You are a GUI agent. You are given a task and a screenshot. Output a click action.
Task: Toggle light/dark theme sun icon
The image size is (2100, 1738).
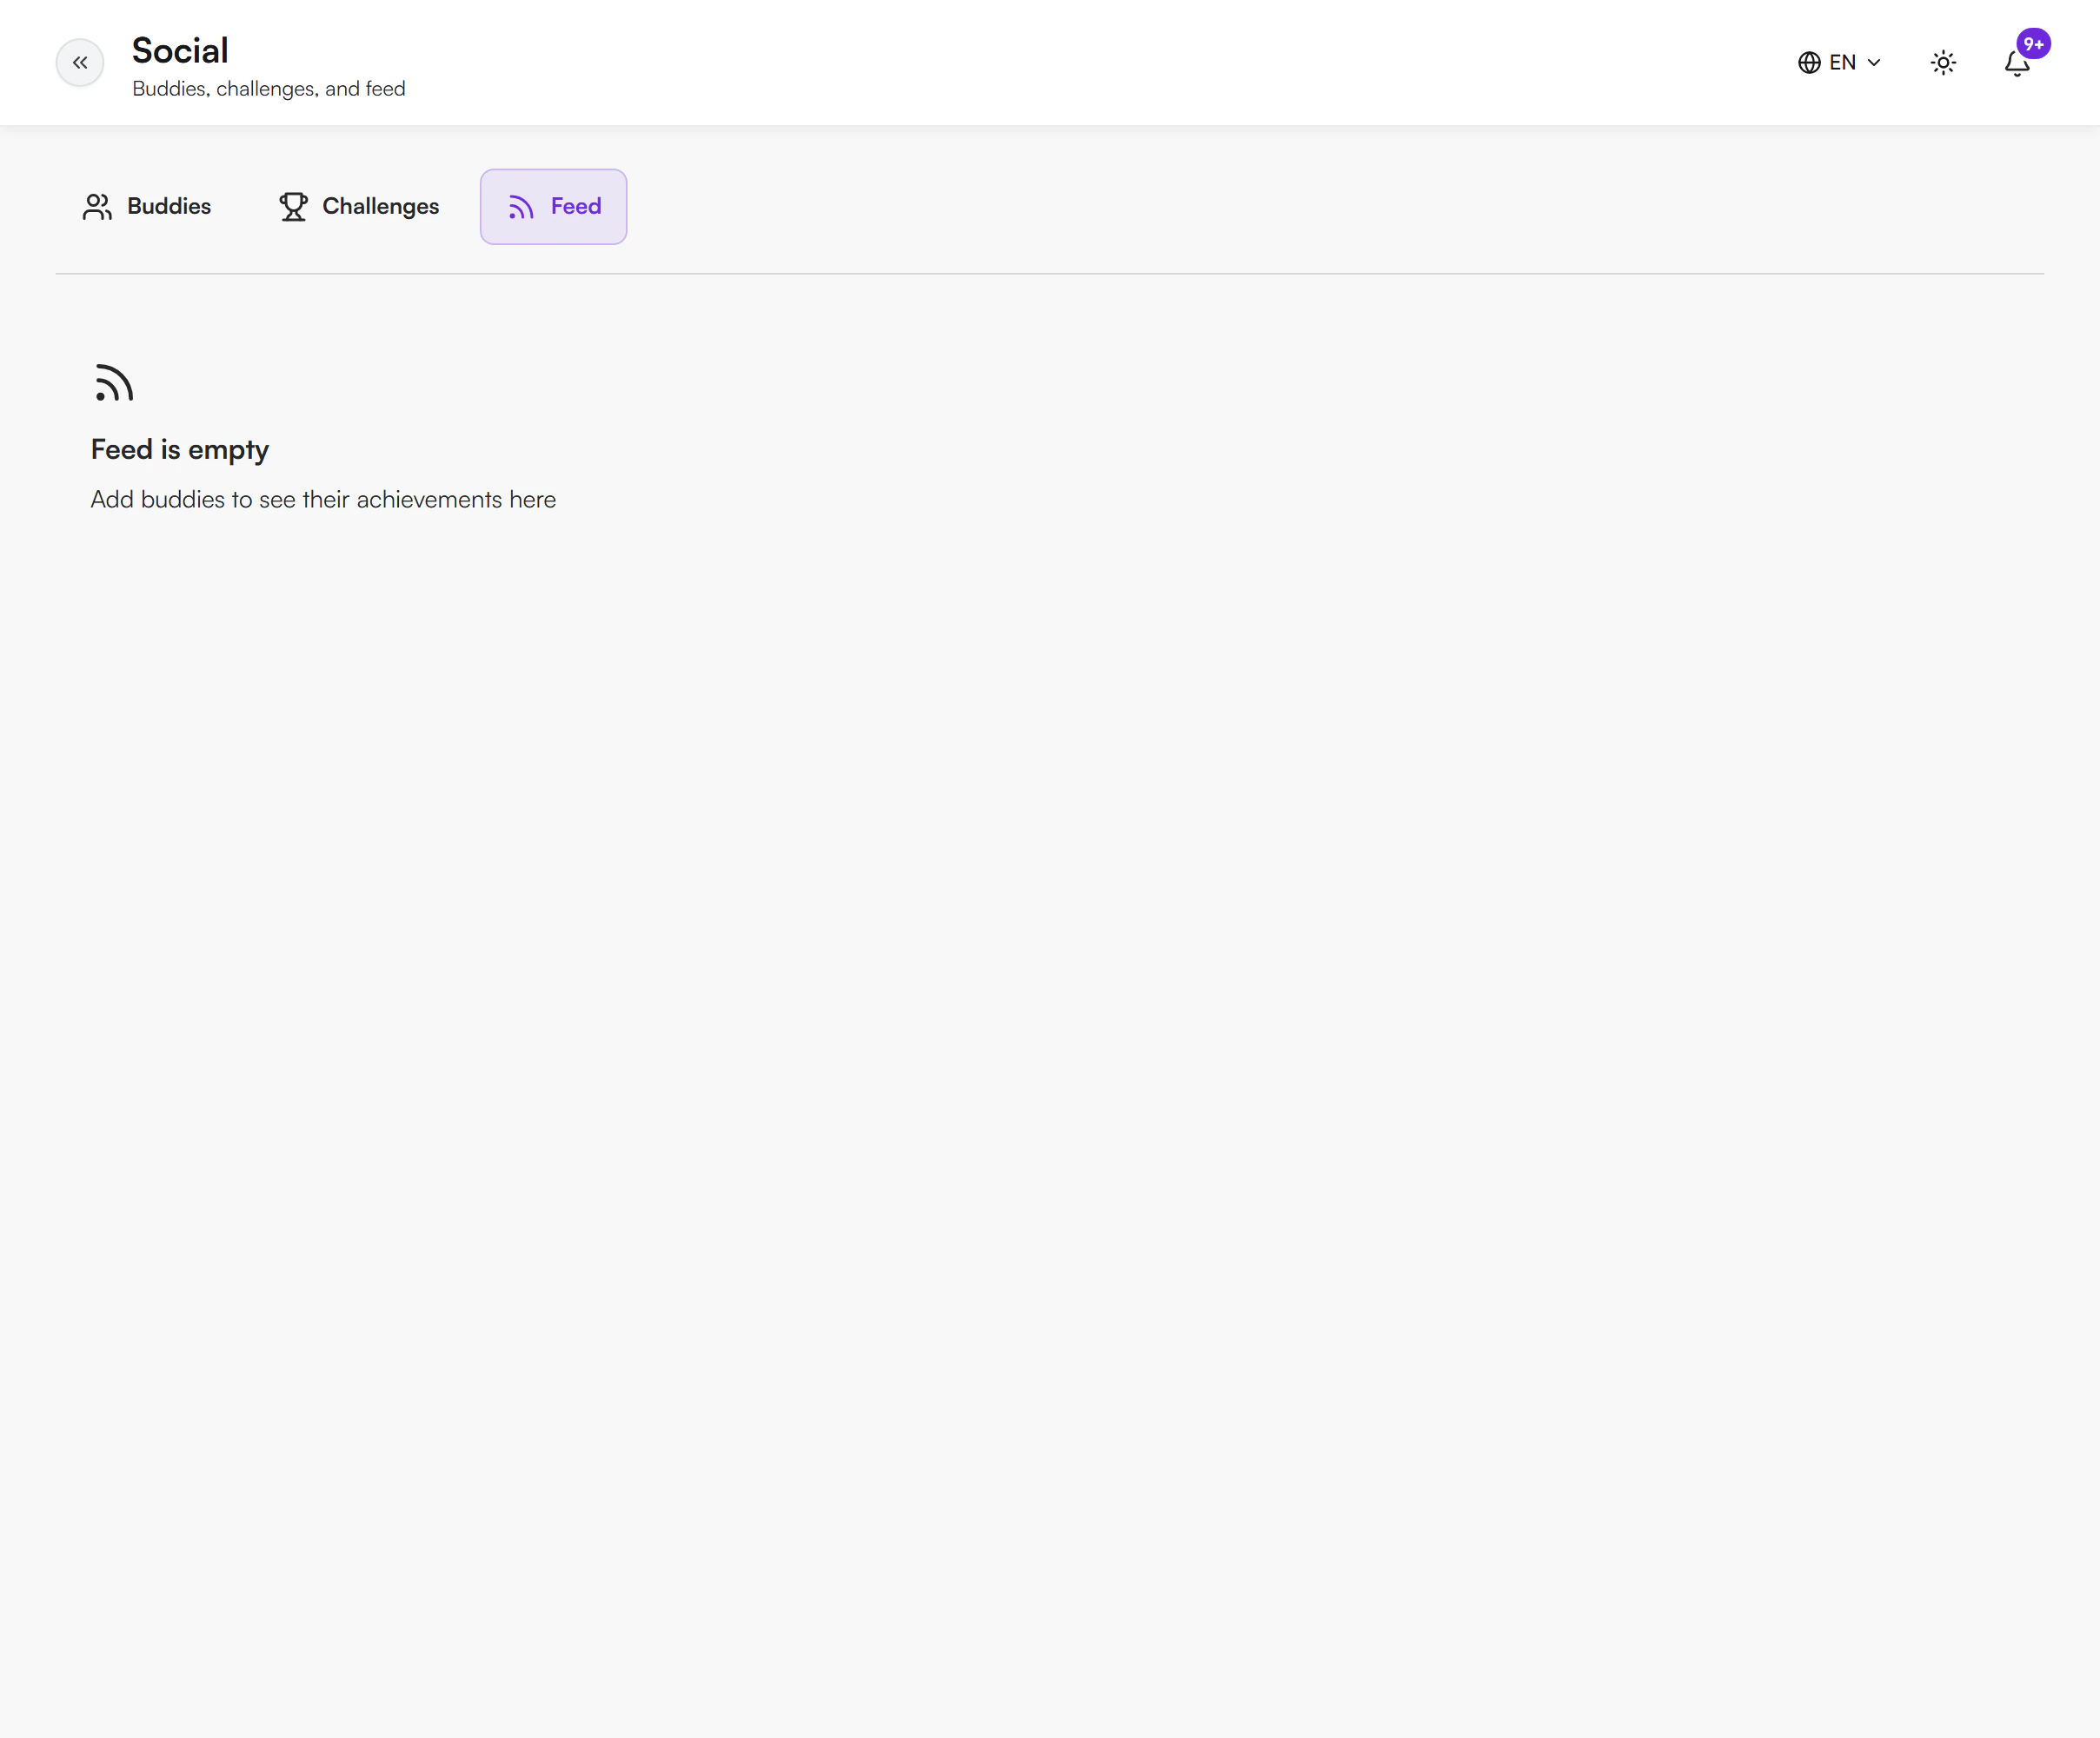(1942, 63)
